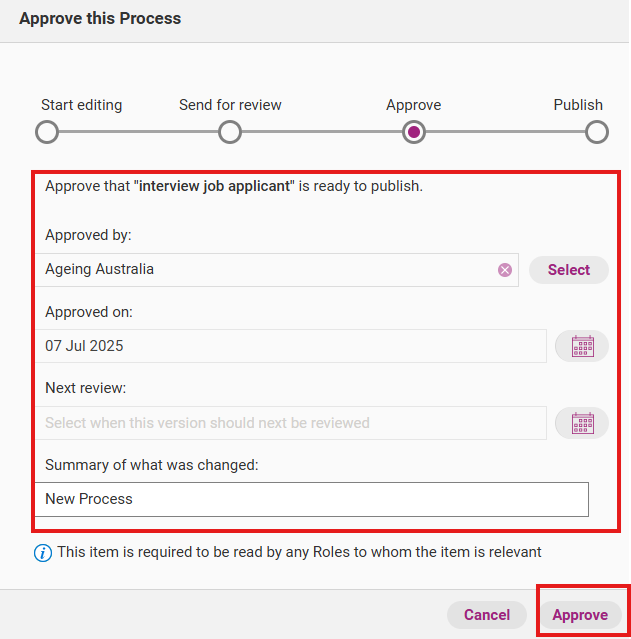The height and width of the screenshot is (639, 631).
Task: Cancel the approval dialog
Action: click(487, 615)
